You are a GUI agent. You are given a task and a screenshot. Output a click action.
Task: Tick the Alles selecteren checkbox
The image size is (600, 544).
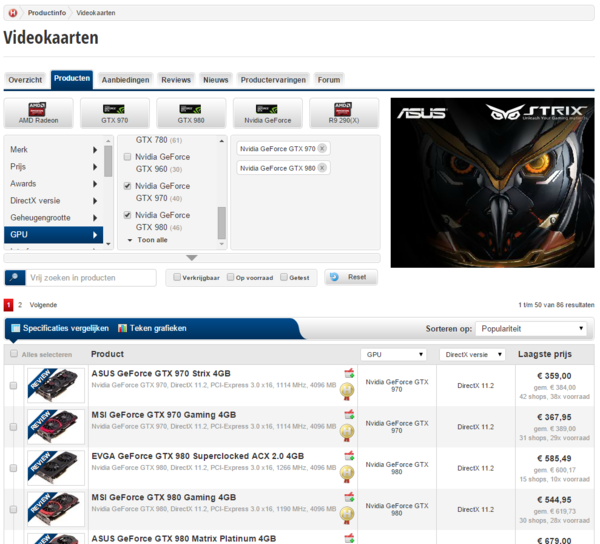pyautogui.click(x=14, y=353)
